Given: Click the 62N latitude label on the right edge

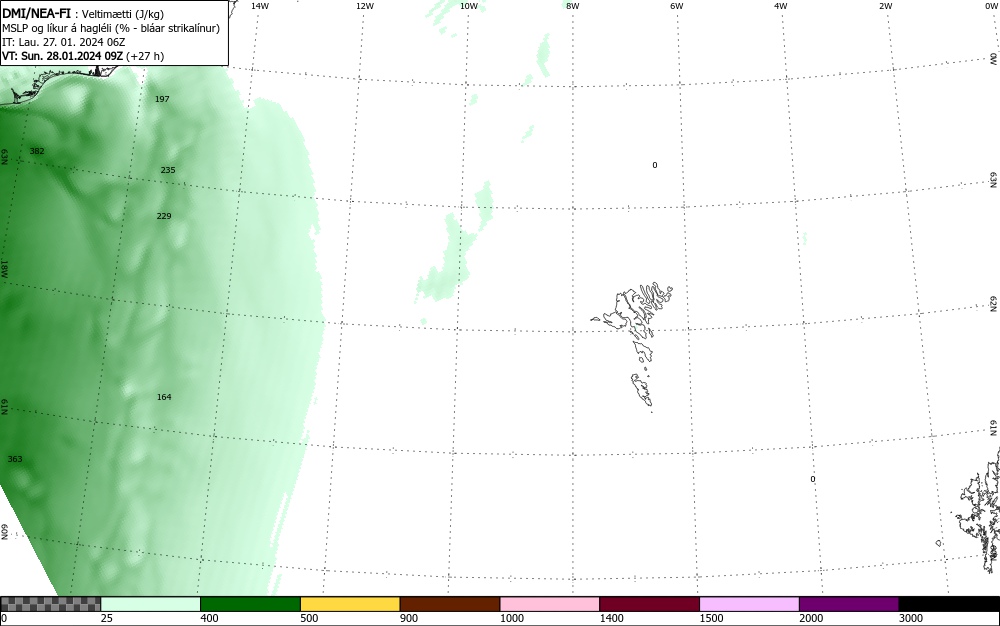Looking at the screenshot, I should coord(993,303).
